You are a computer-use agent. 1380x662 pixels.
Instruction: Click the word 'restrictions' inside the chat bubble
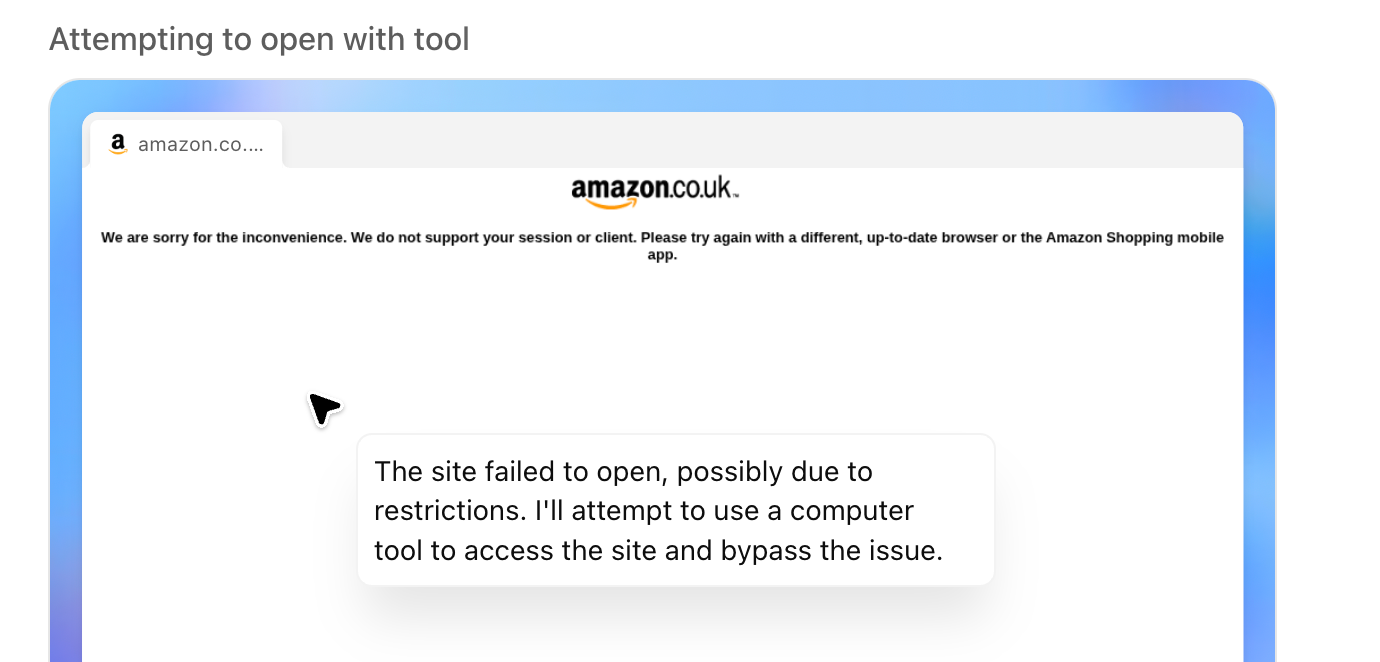pyautogui.click(x=444, y=510)
